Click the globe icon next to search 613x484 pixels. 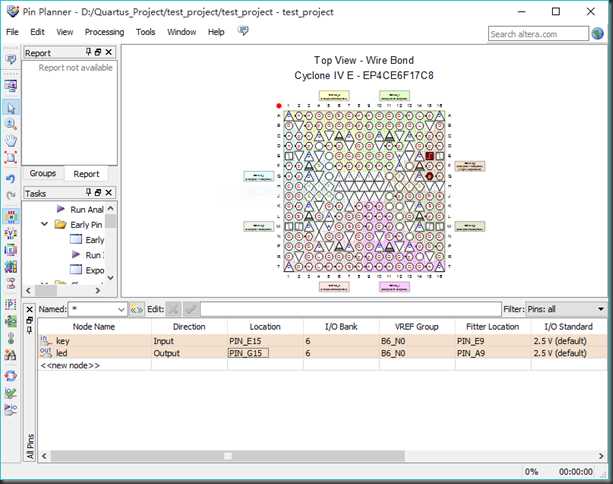(598, 34)
